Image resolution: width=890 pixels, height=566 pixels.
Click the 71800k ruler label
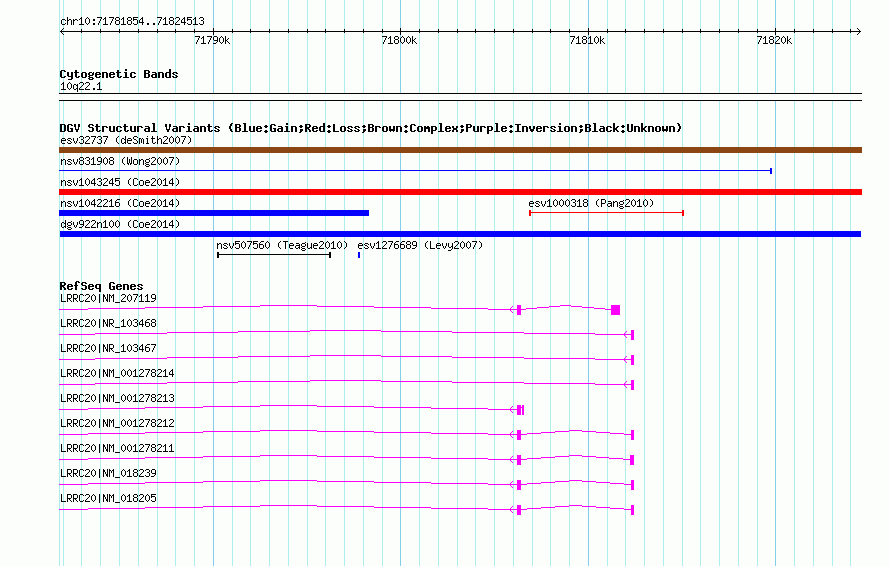coord(400,40)
